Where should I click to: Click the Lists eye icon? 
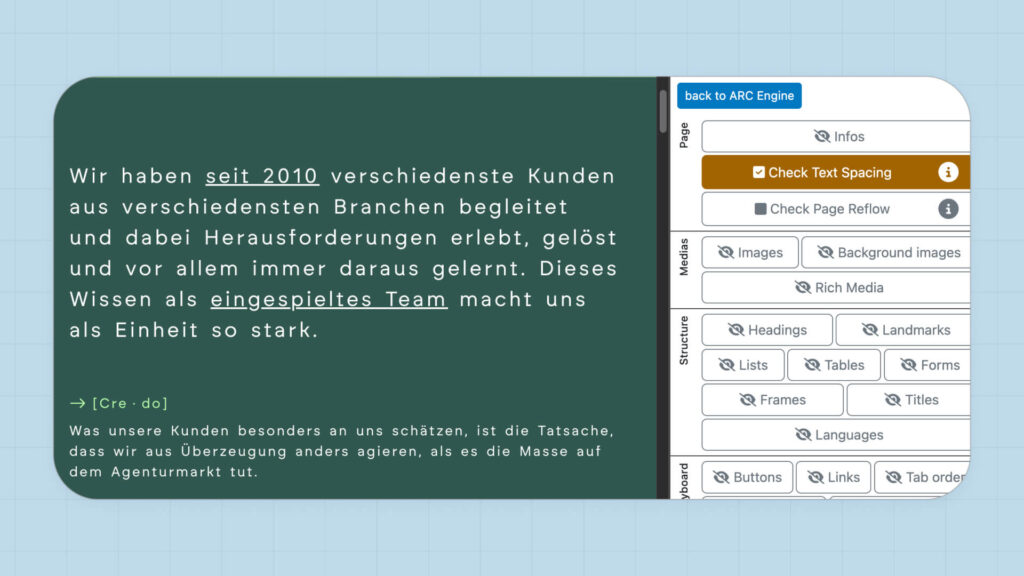(x=725, y=365)
